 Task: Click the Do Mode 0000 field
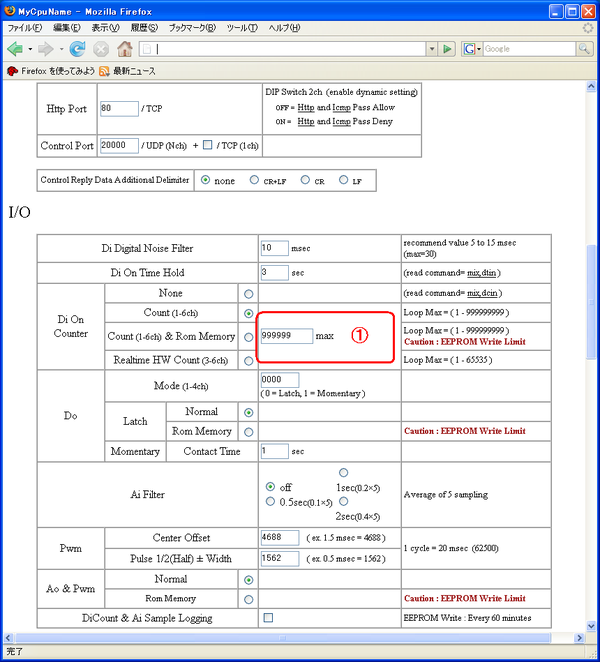click(x=280, y=380)
